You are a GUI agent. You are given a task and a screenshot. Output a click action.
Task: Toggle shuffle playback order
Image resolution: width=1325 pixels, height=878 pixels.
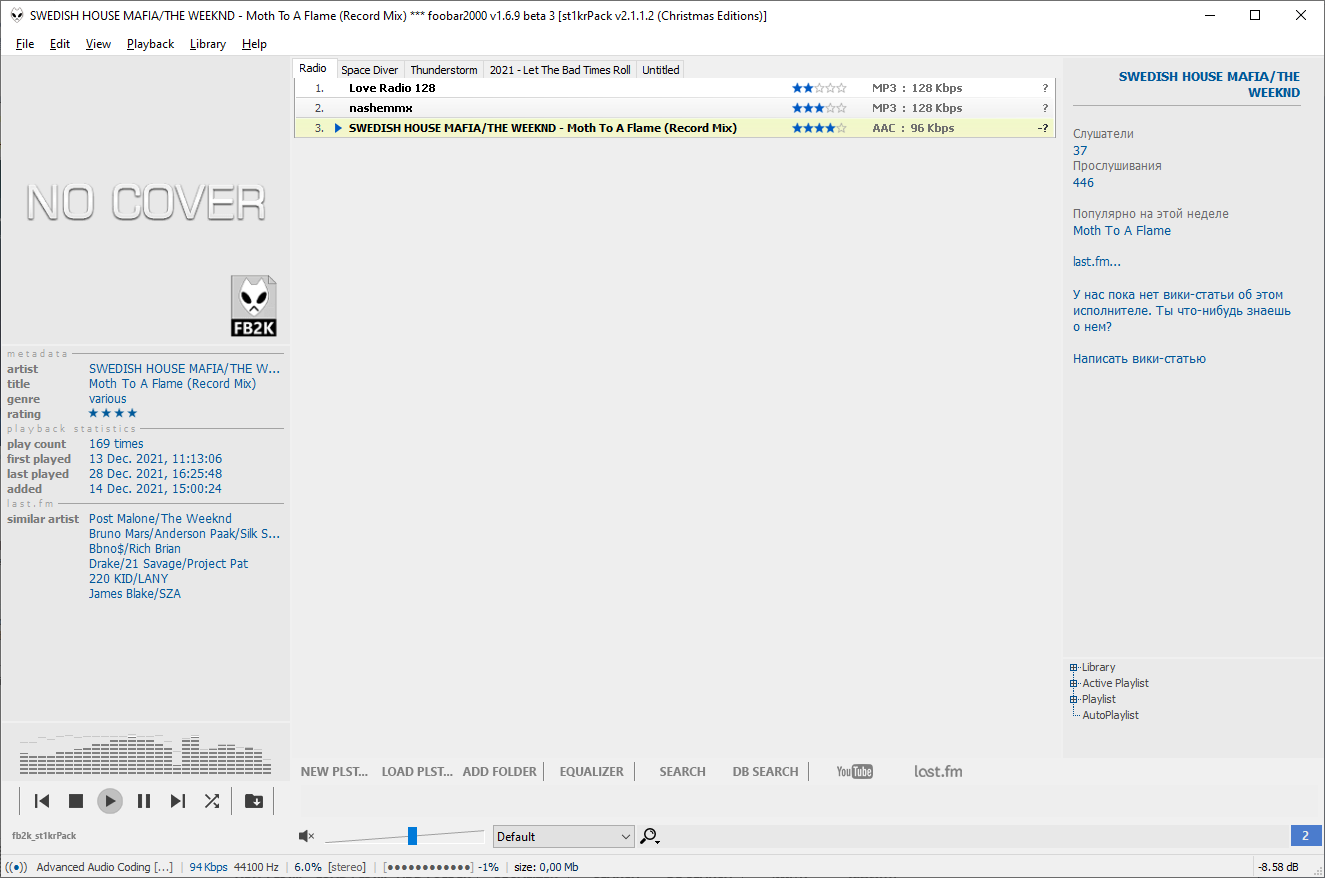pyautogui.click(x=212, y=801)
